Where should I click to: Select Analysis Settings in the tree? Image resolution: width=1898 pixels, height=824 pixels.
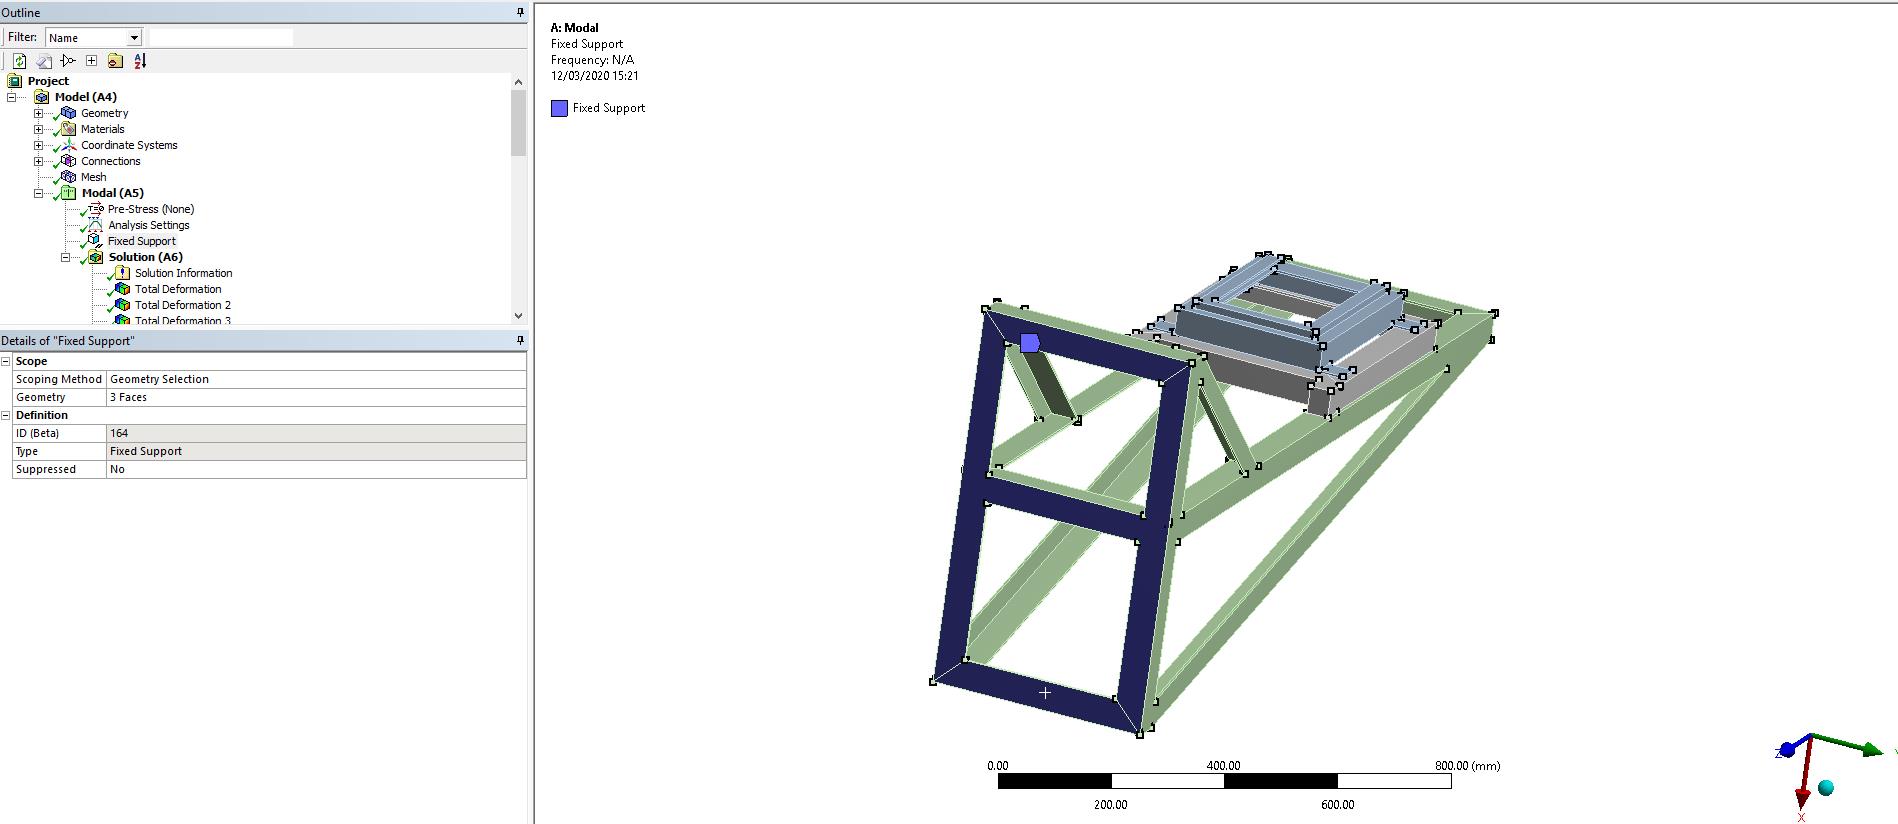coord(148,225)
